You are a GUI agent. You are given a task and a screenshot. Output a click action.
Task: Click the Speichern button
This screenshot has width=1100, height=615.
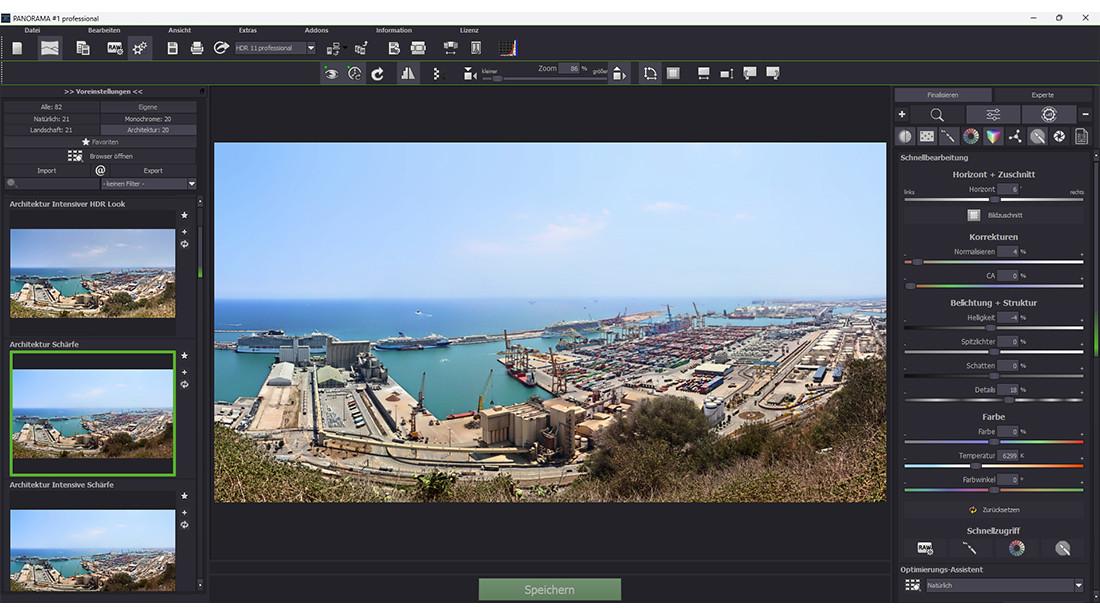550,589
